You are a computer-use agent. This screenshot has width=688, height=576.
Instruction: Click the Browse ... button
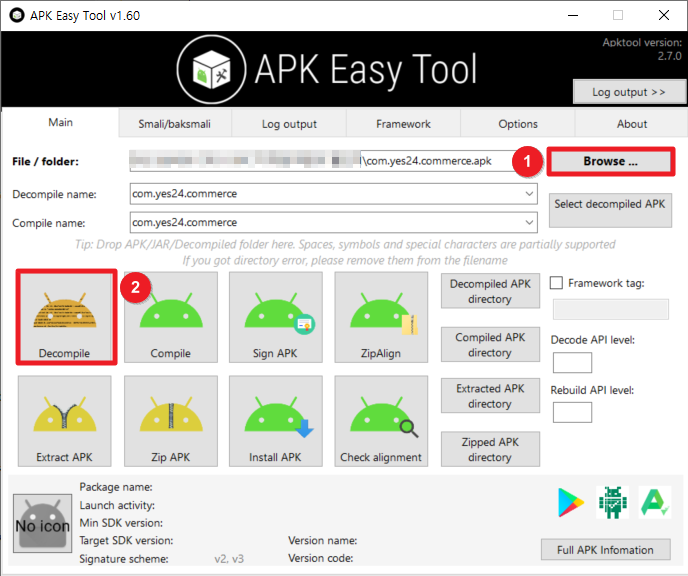tap(610, 161)
